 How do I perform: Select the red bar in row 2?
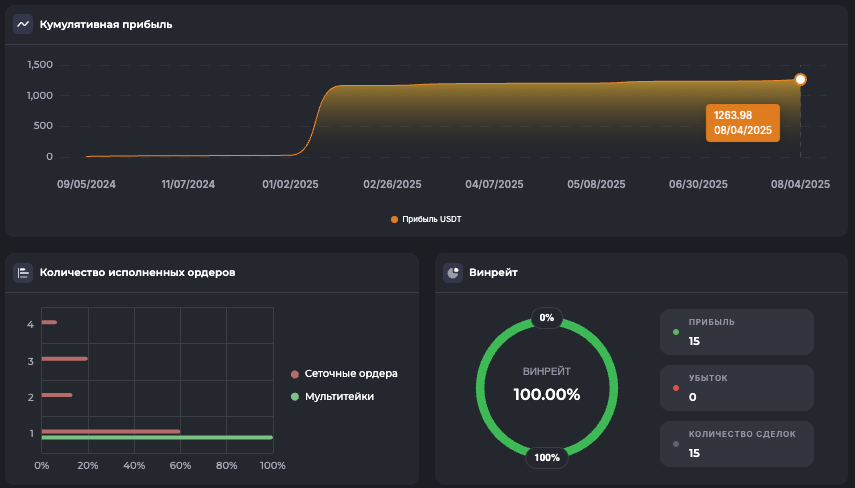(x=57, y=395)
